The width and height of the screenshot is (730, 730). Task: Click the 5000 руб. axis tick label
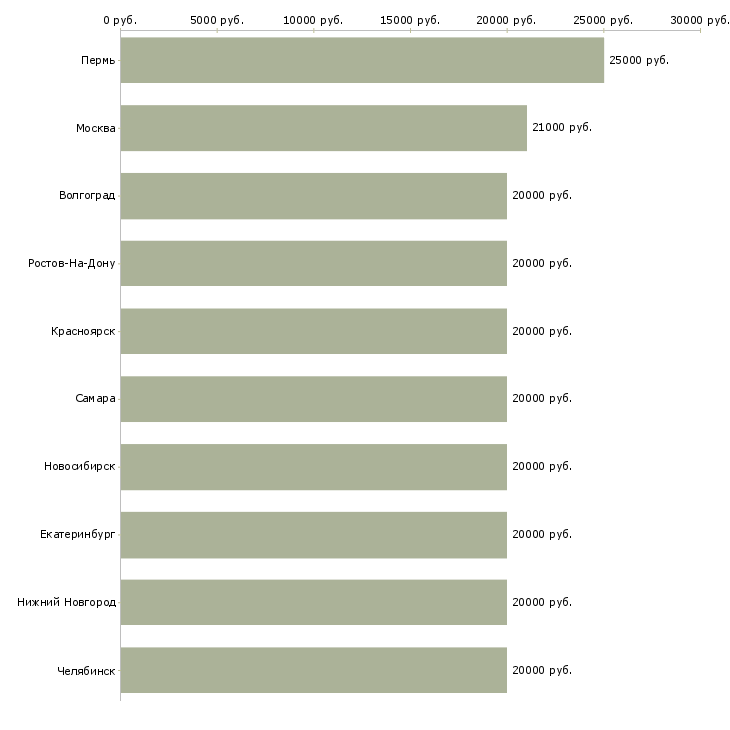(216, 20)
